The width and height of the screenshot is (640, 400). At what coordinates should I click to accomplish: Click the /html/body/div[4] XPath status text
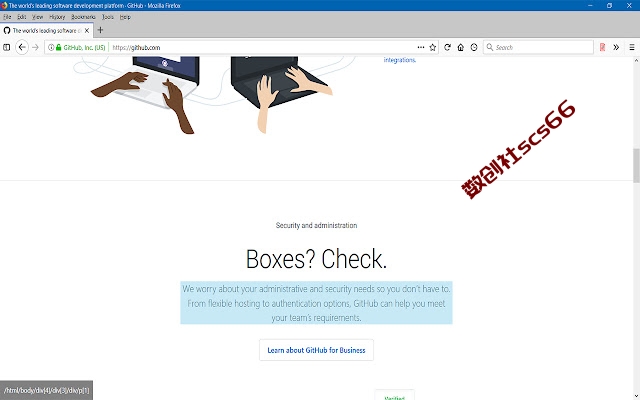[x=47, y=391]
